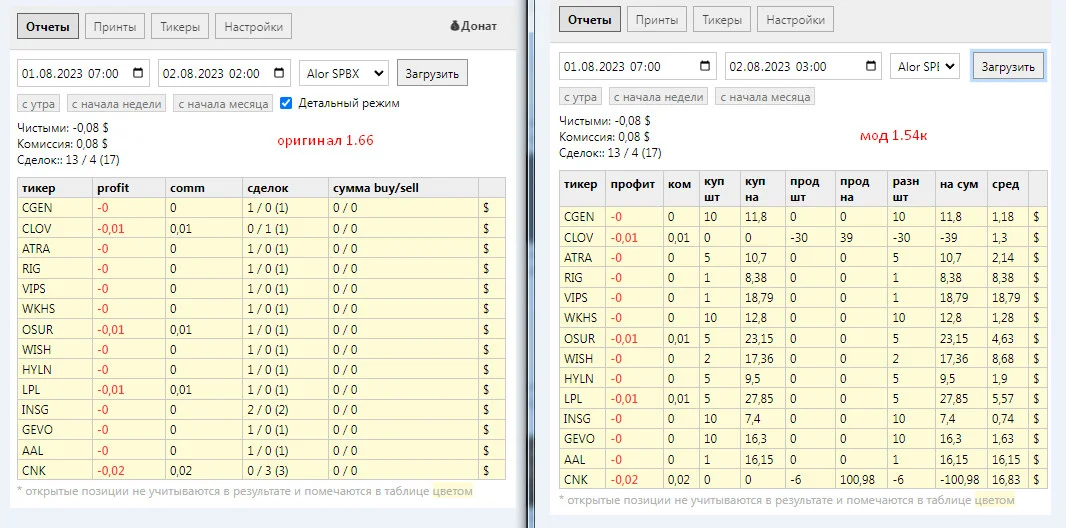The image size is (1066, 528).
Task: Click the '-100,98' sum cell in CNK row
Action: click(x=959, y=480)
